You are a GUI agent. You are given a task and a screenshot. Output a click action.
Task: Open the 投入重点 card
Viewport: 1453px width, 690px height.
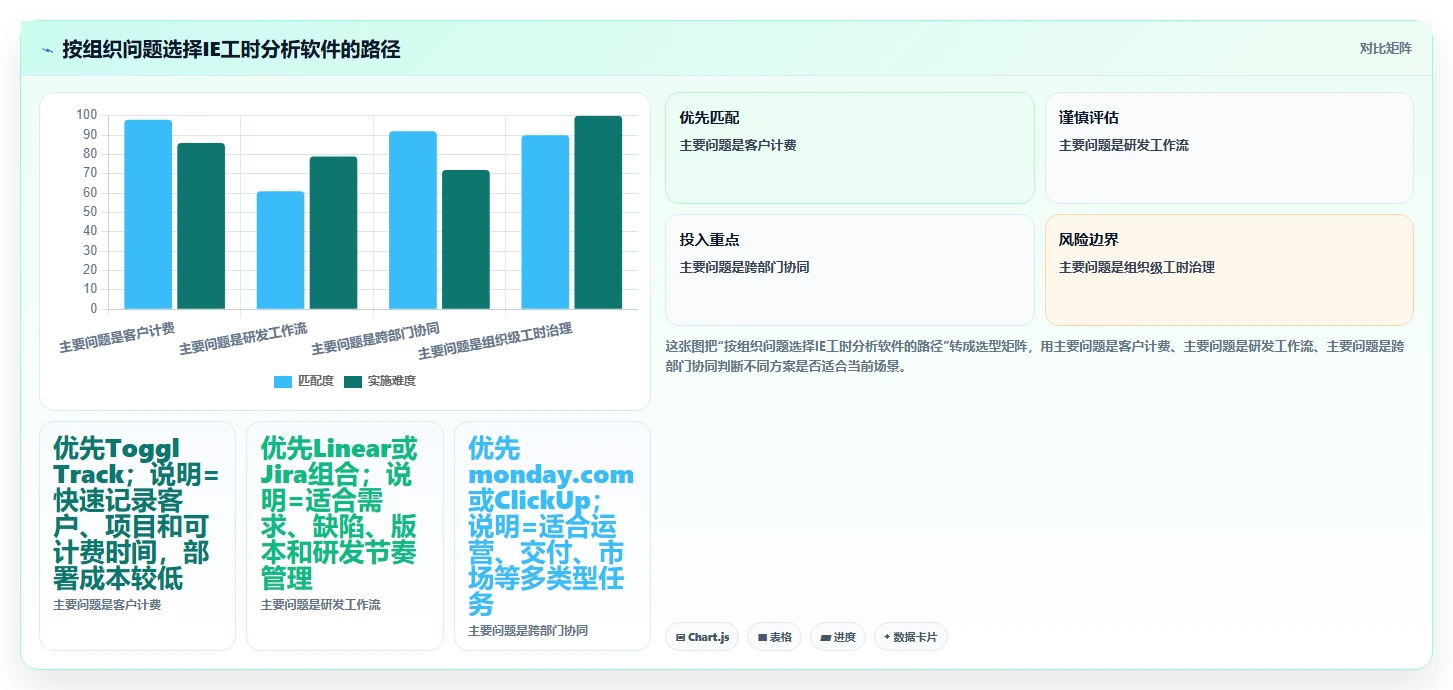[x=849, y=270]
